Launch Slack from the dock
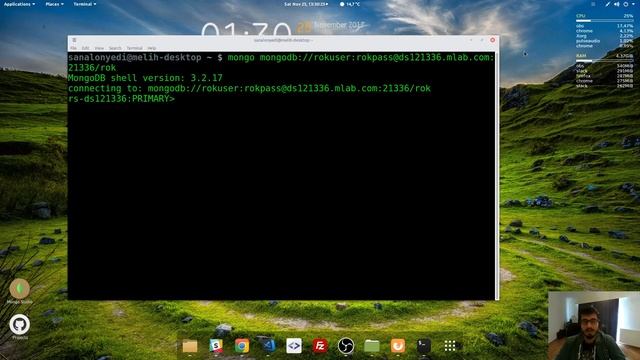This screenshot has width=640, height=360. (216, 346)
